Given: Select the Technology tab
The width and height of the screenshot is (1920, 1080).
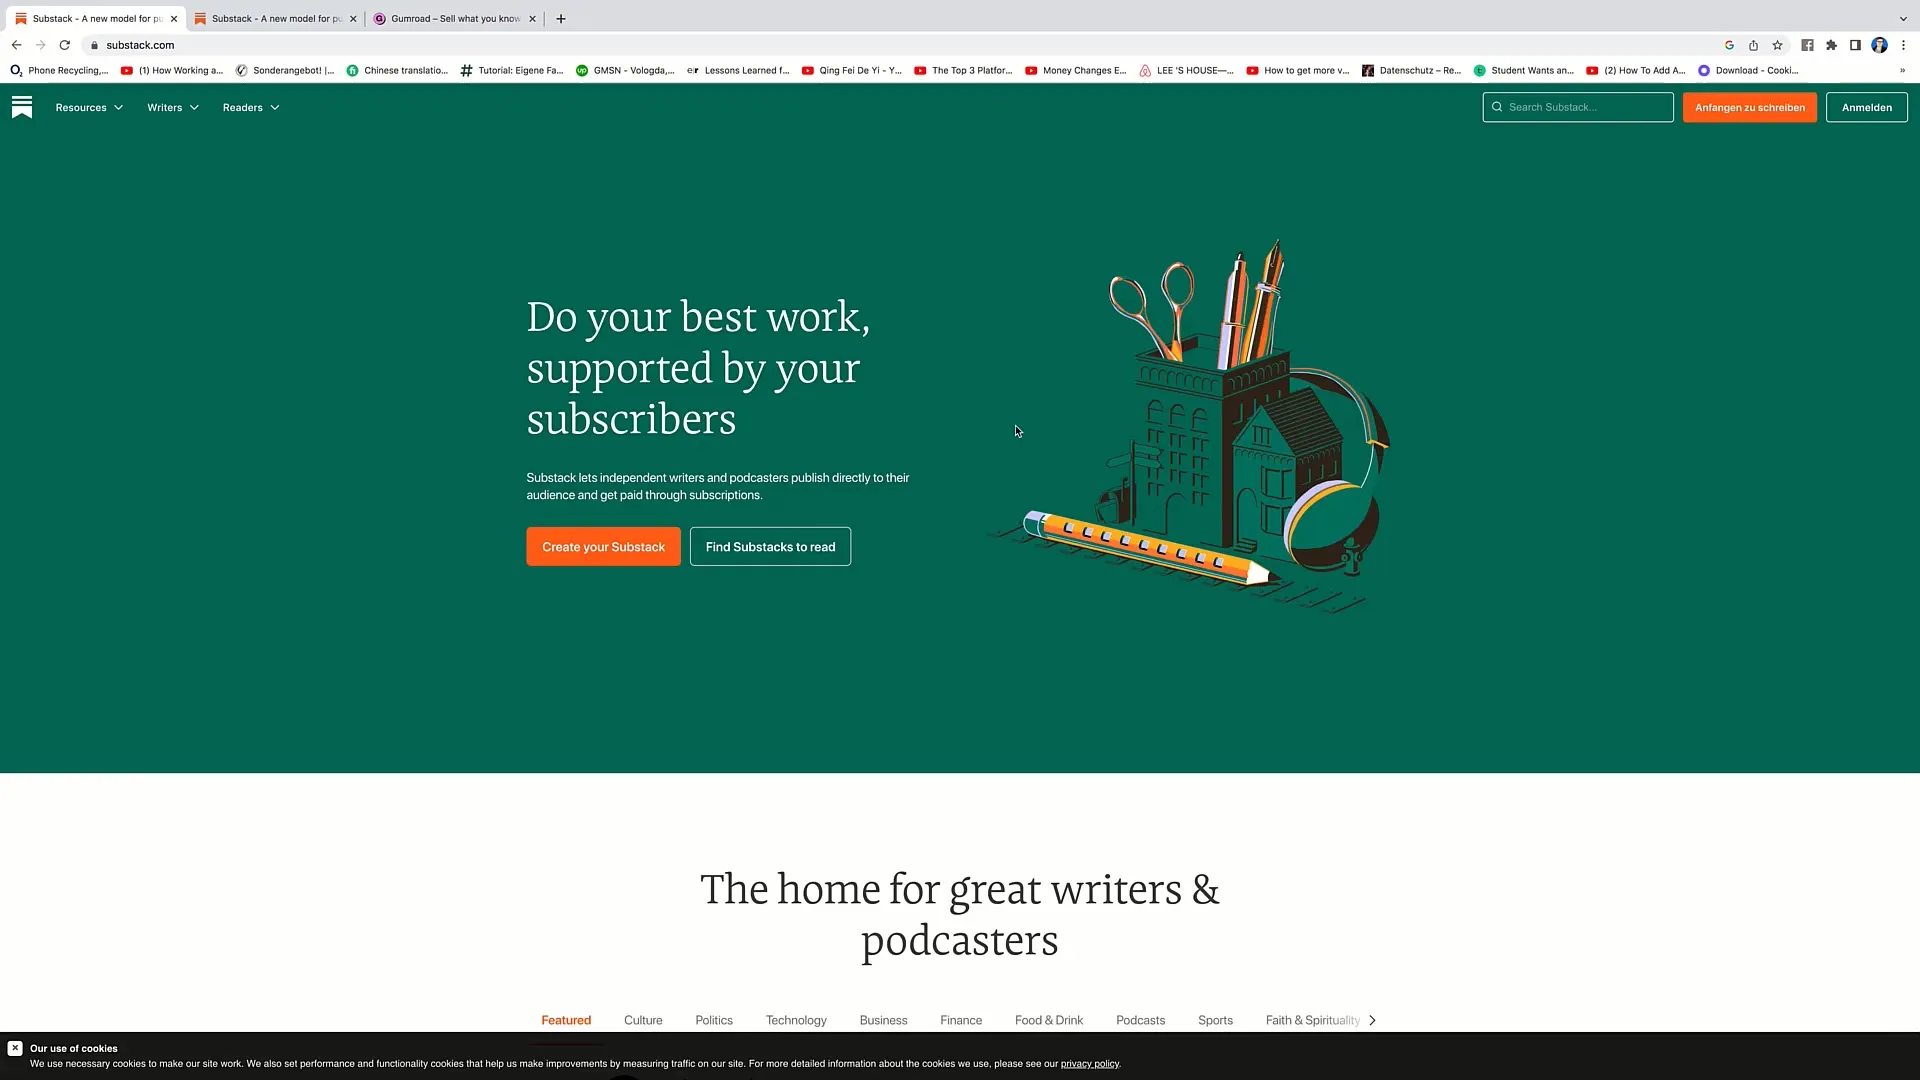Looking at the screenshot, I should (x=796, y=1019).
